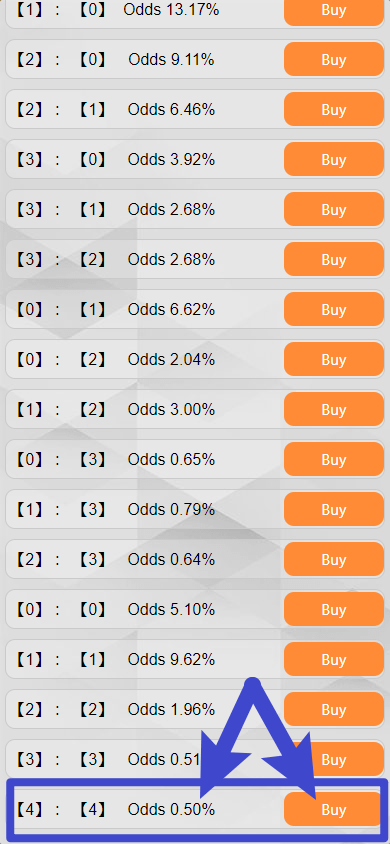Buy the 2:3 score at 0.64% odds
The height and width of the screenshot is (844, 390).
334,560
